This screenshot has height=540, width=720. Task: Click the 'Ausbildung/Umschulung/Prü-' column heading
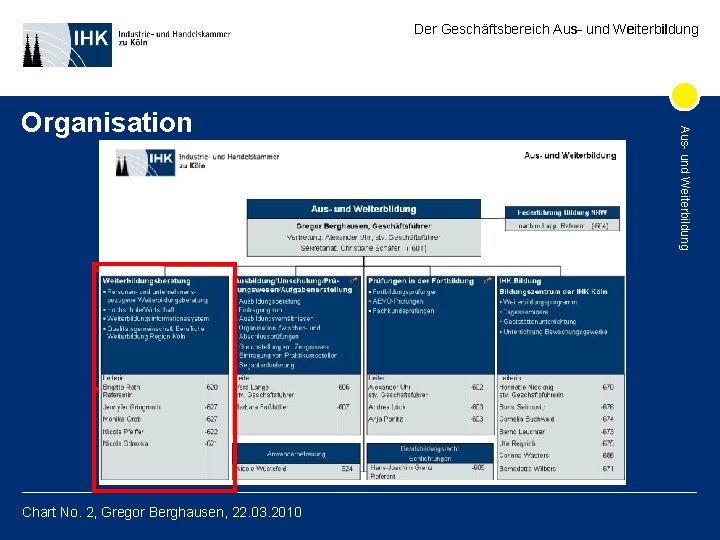pos(288,281)
